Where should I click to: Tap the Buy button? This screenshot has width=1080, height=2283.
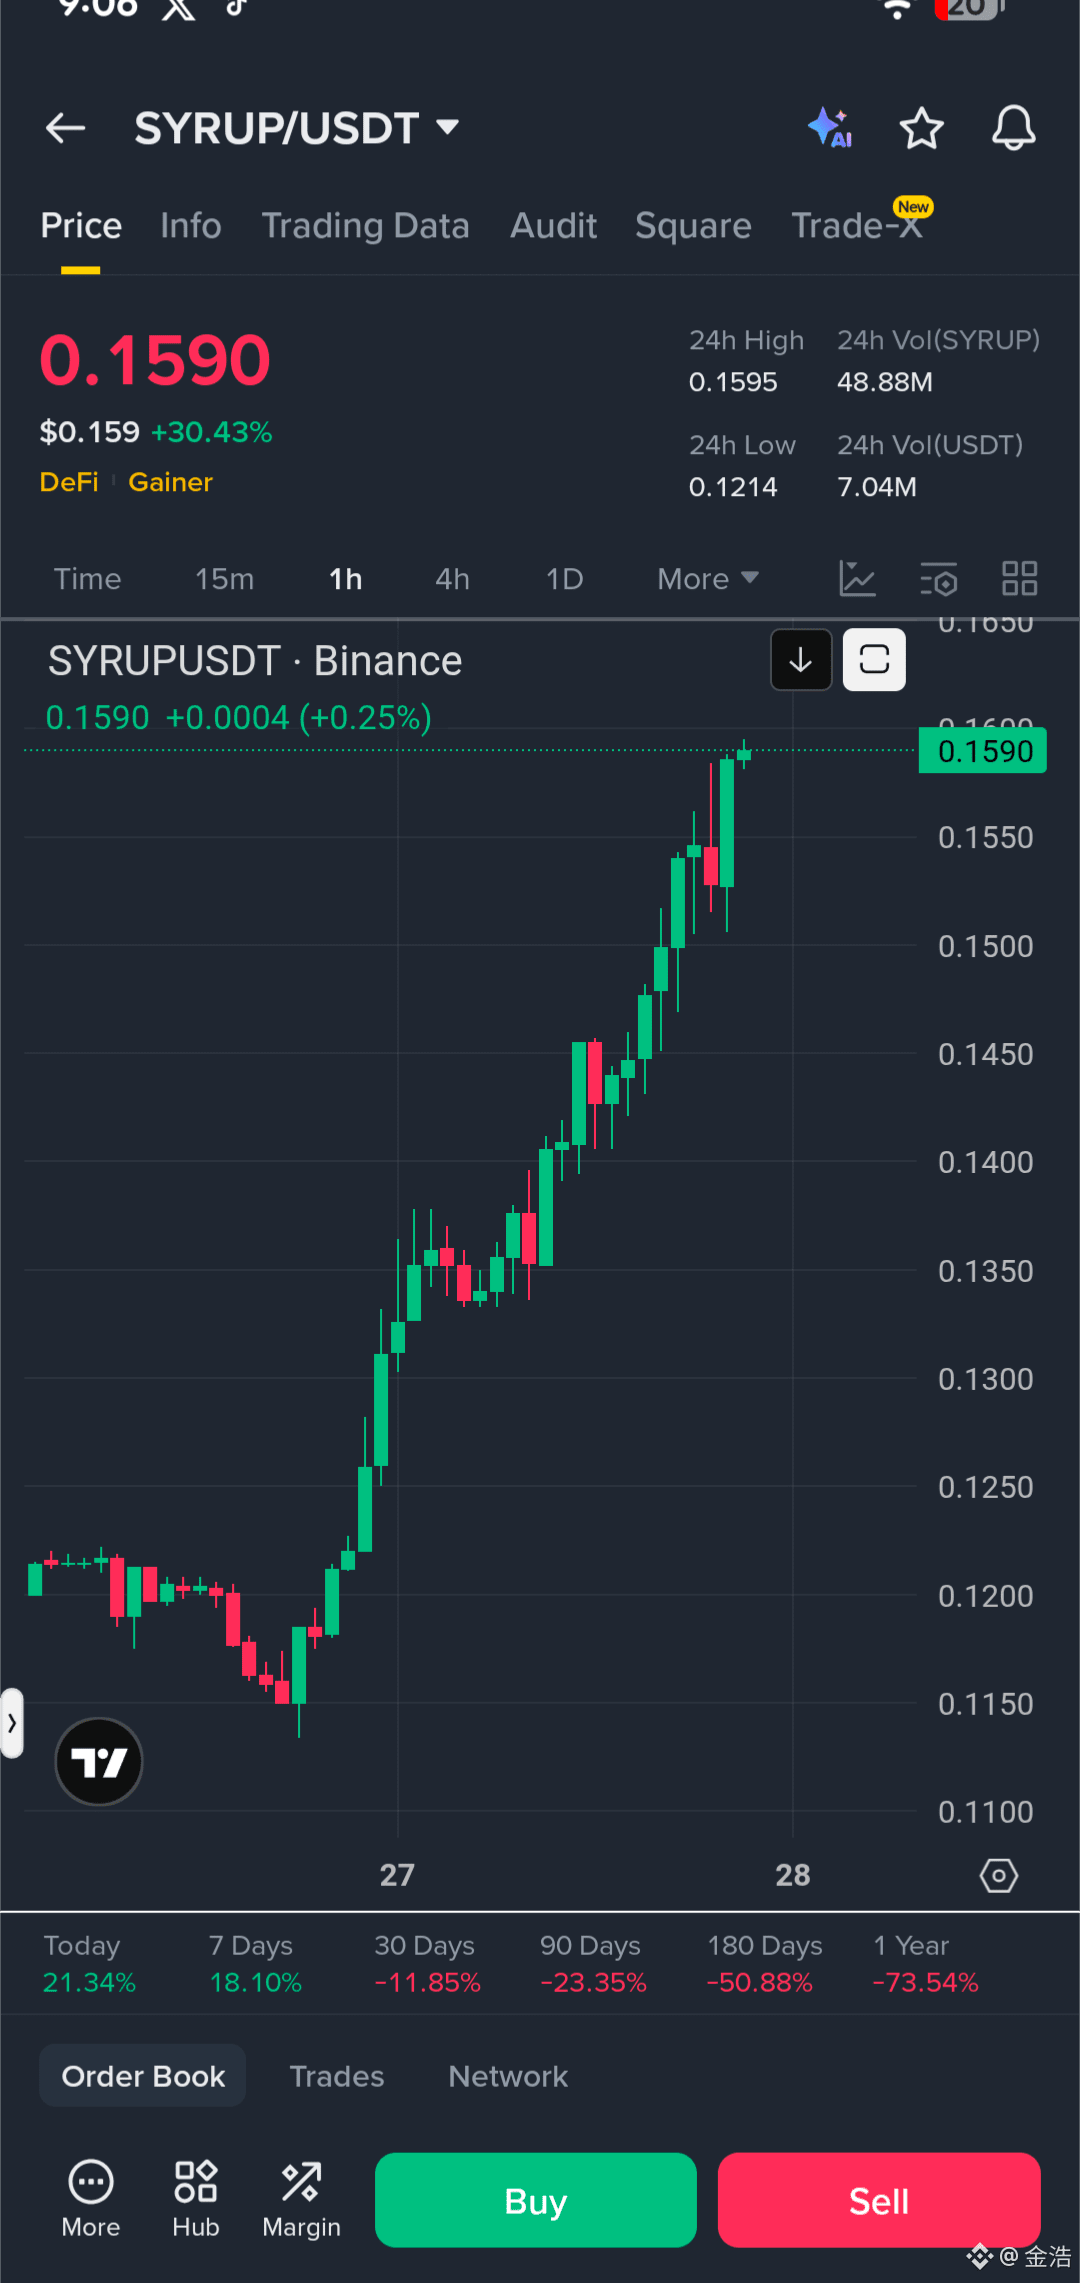point(535,2200)
